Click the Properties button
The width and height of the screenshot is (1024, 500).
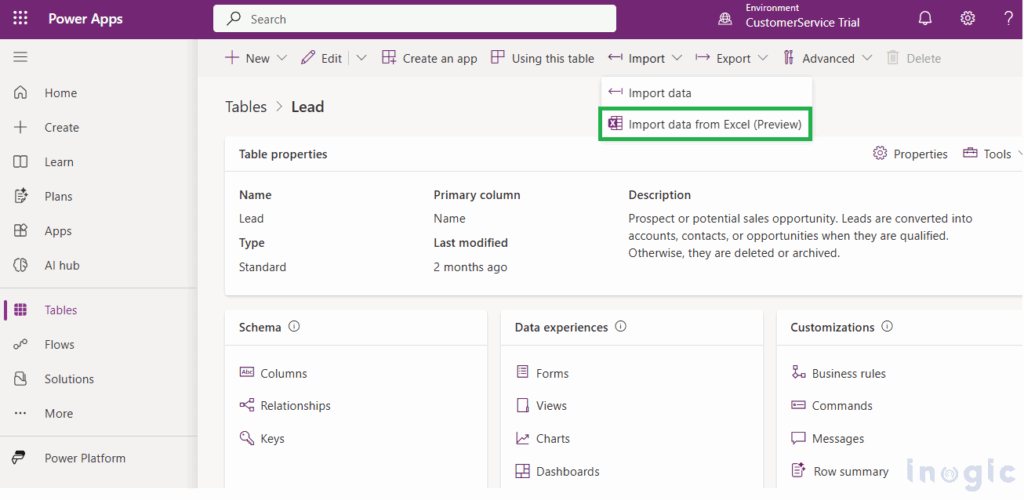910,154
